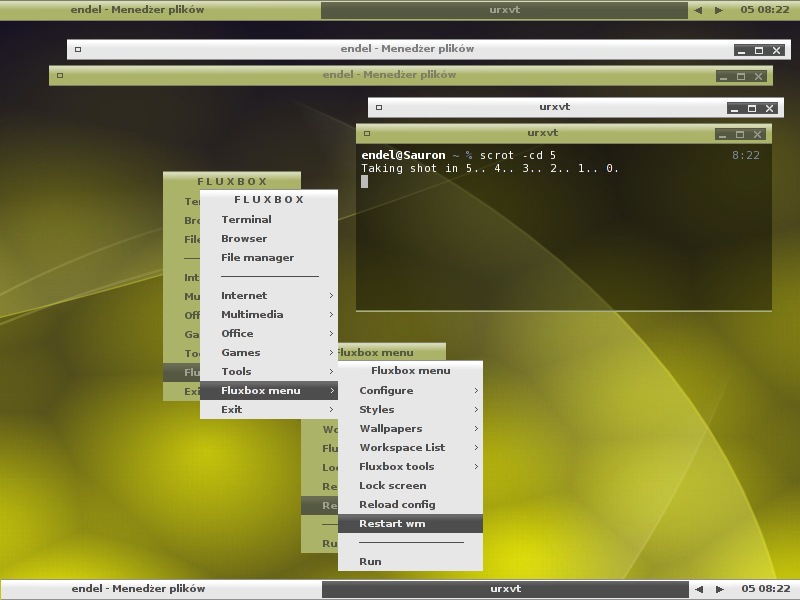Close the white-titled urxvt window

pos(769,108)
